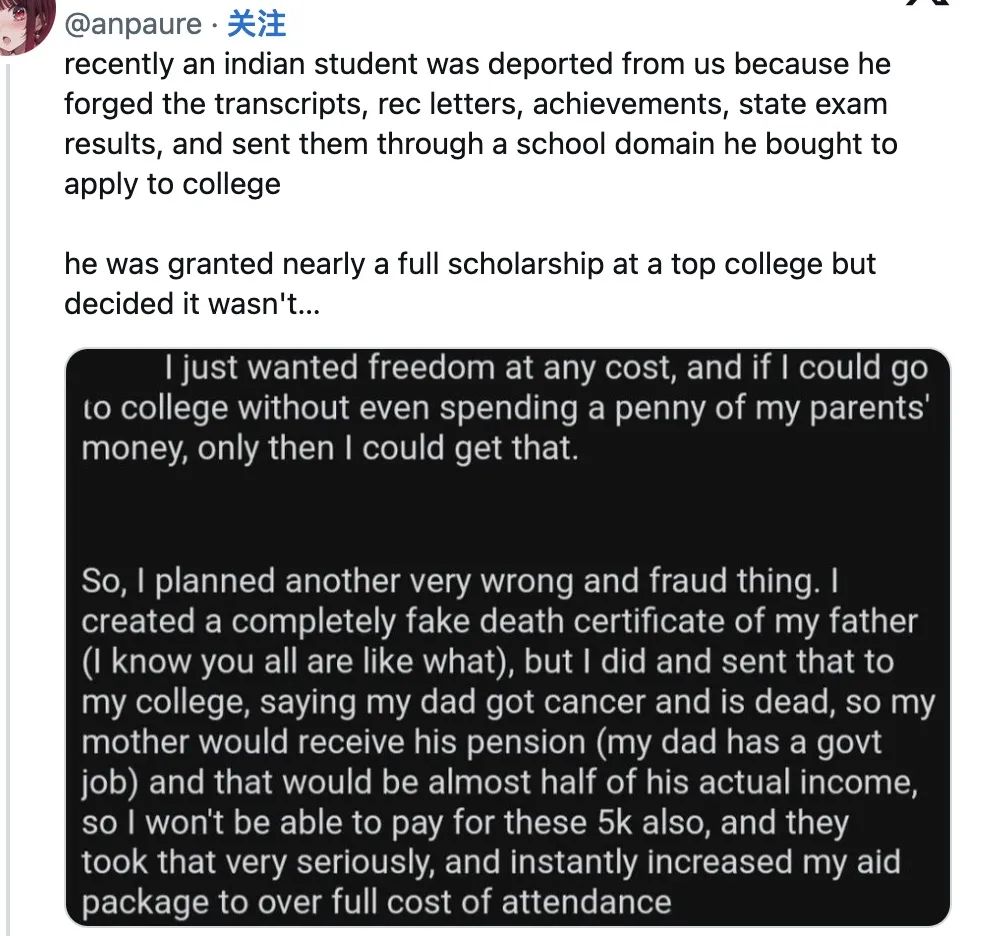Open the anime avatar profile picture
The image size is (982, 936).
point(26,25)
